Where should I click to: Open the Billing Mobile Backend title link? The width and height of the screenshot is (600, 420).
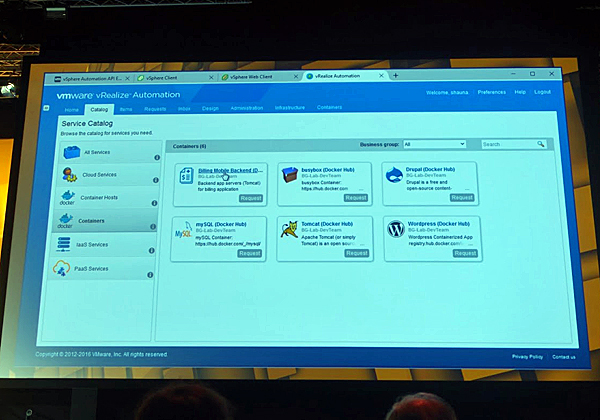click(x=230, y=170)
